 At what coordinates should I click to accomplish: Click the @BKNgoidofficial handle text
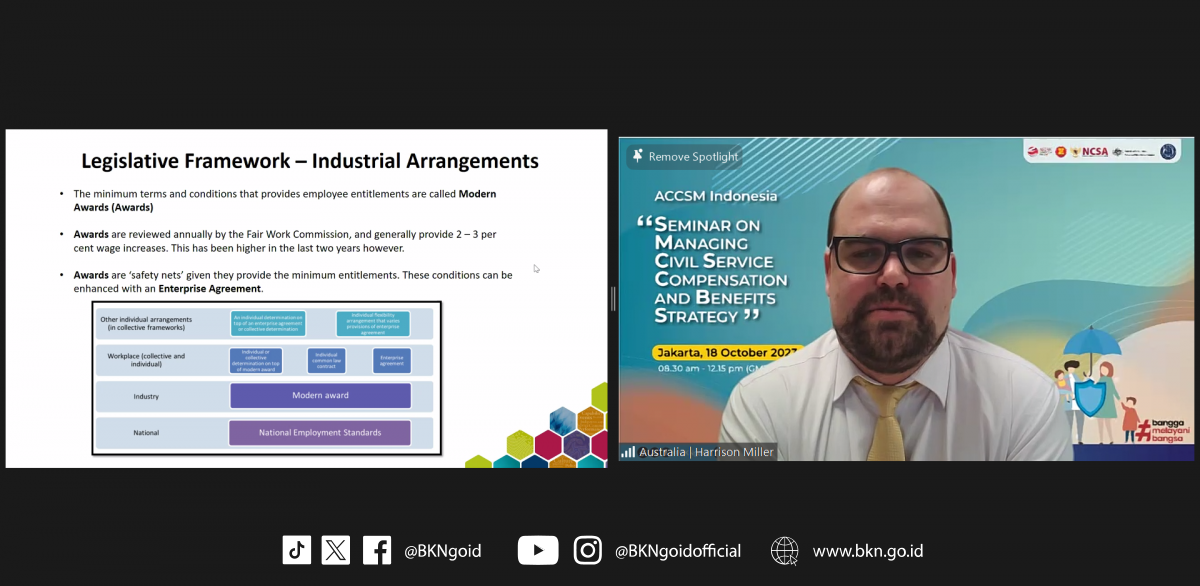point(678,551)
